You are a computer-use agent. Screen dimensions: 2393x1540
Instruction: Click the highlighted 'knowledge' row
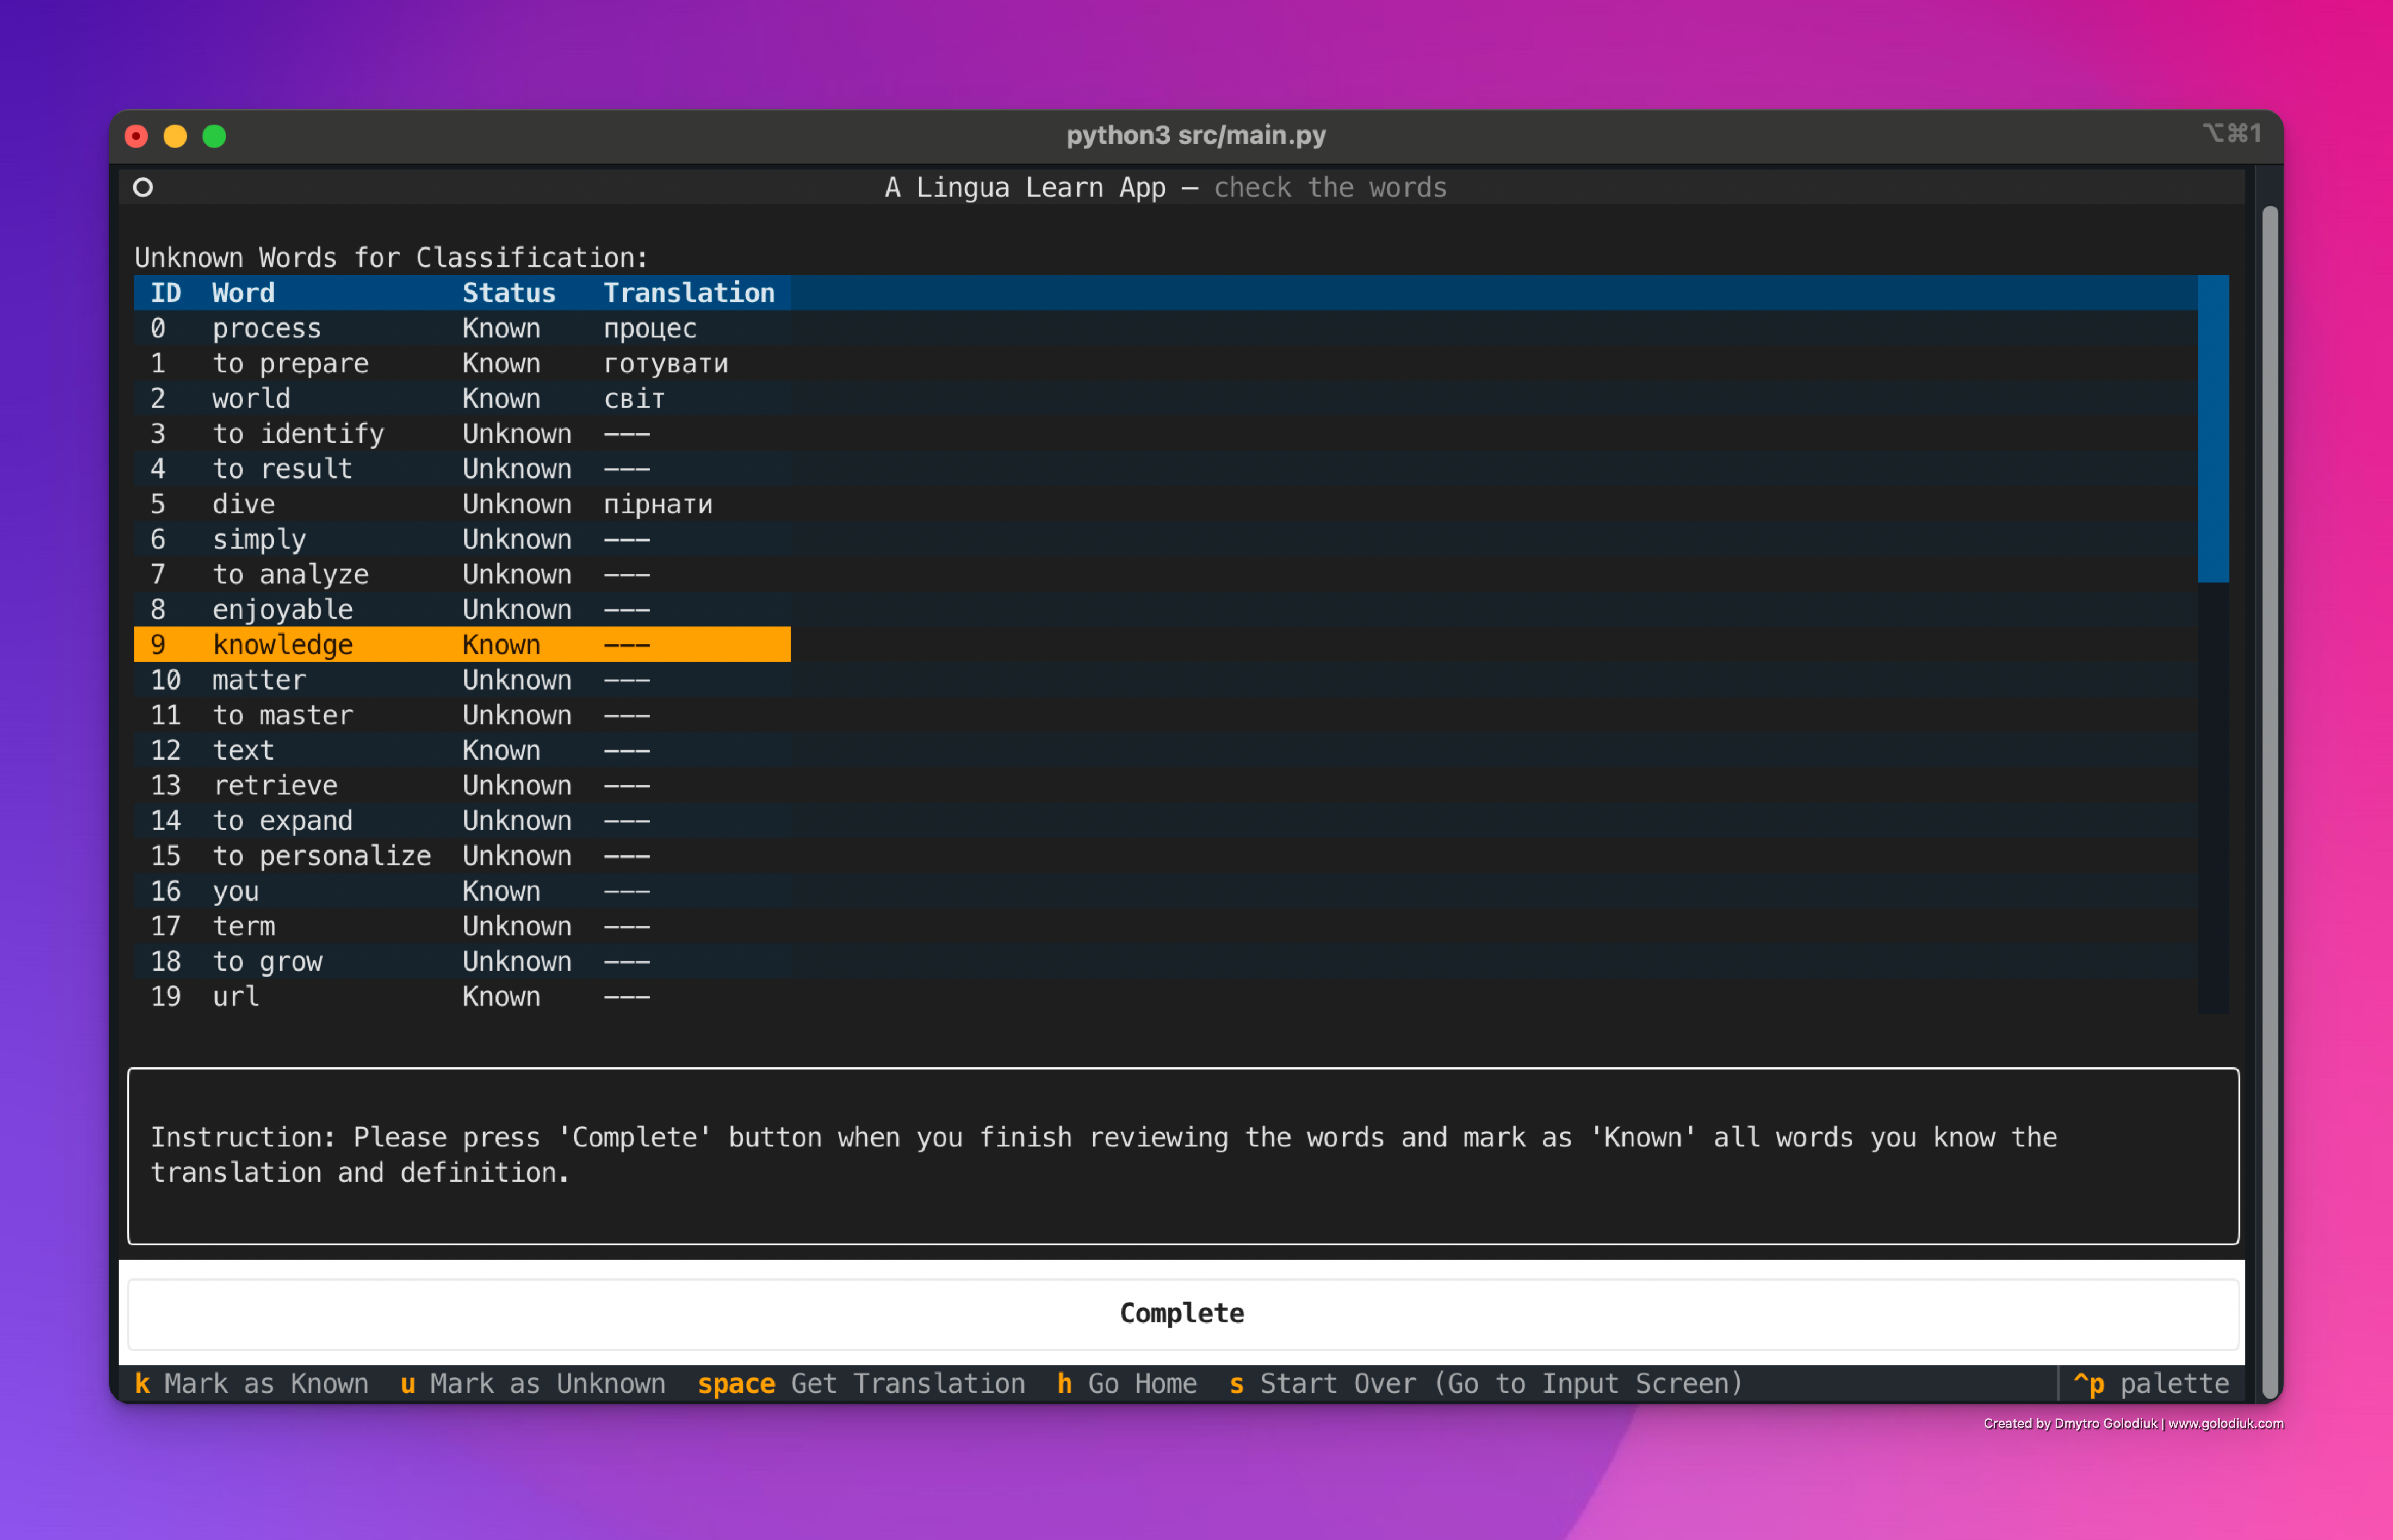(x=462, y=645)
